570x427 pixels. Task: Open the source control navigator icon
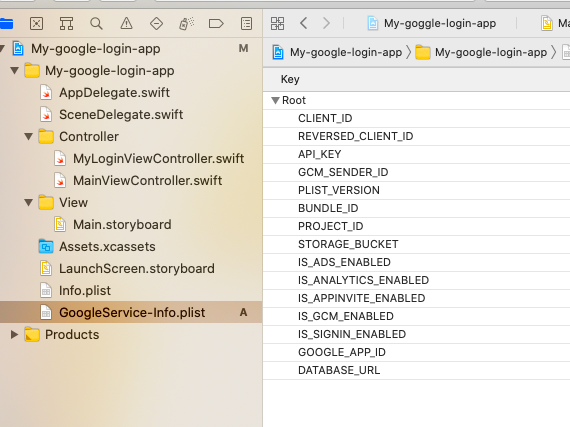click(x=36, y=24)
